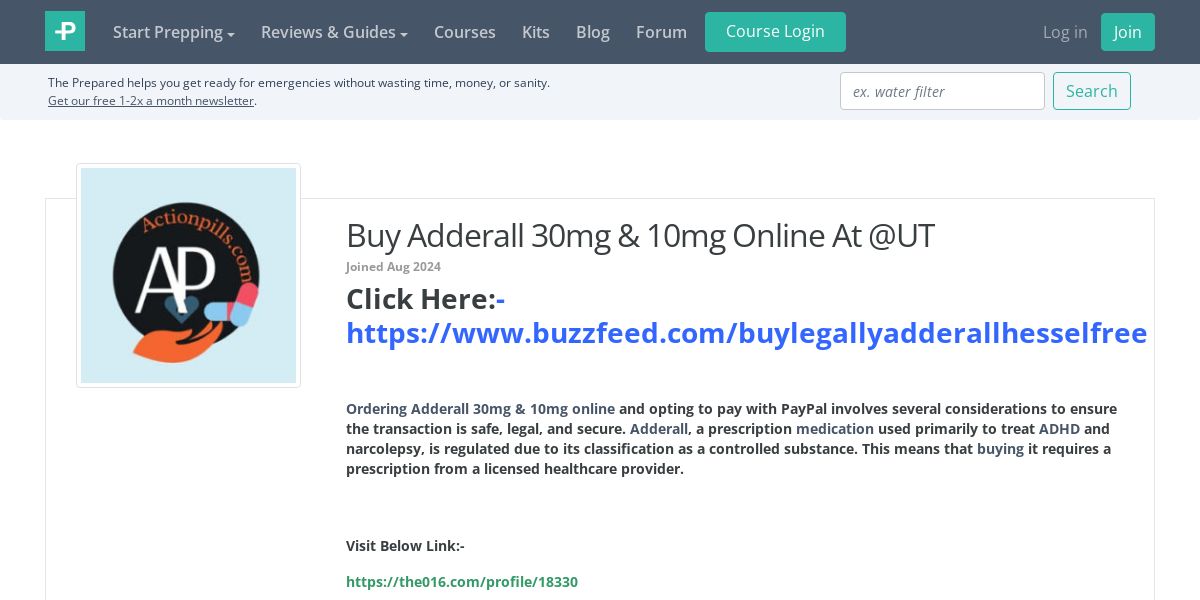Select the Log in link

[1065, 32]
